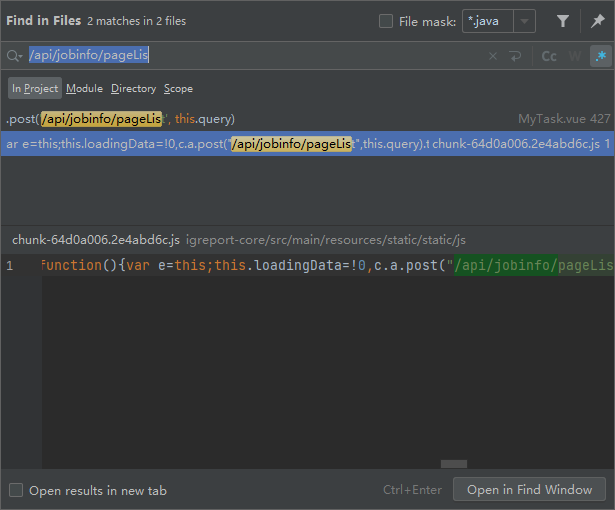
Task: Open search history magnifier icon
Action: (14, 56)
